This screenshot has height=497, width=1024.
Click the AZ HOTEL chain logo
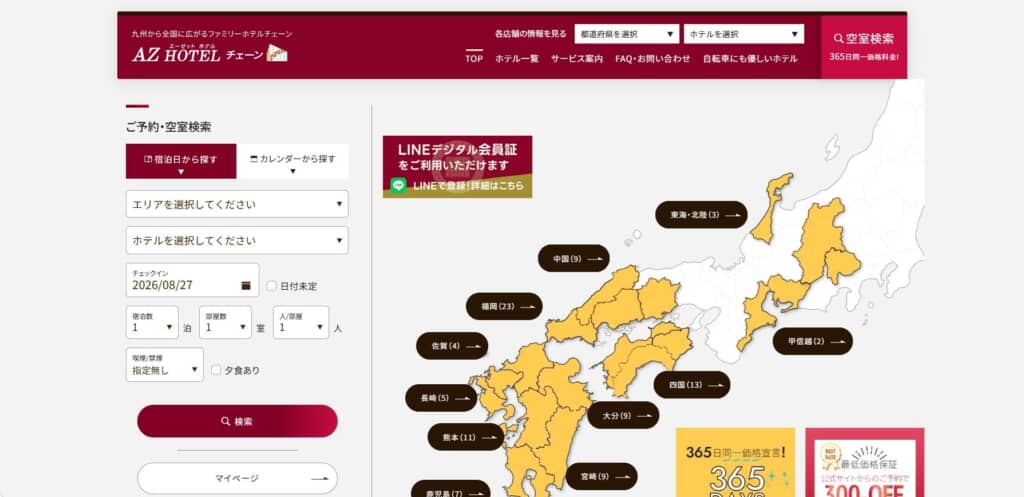(x=210, y=54)
